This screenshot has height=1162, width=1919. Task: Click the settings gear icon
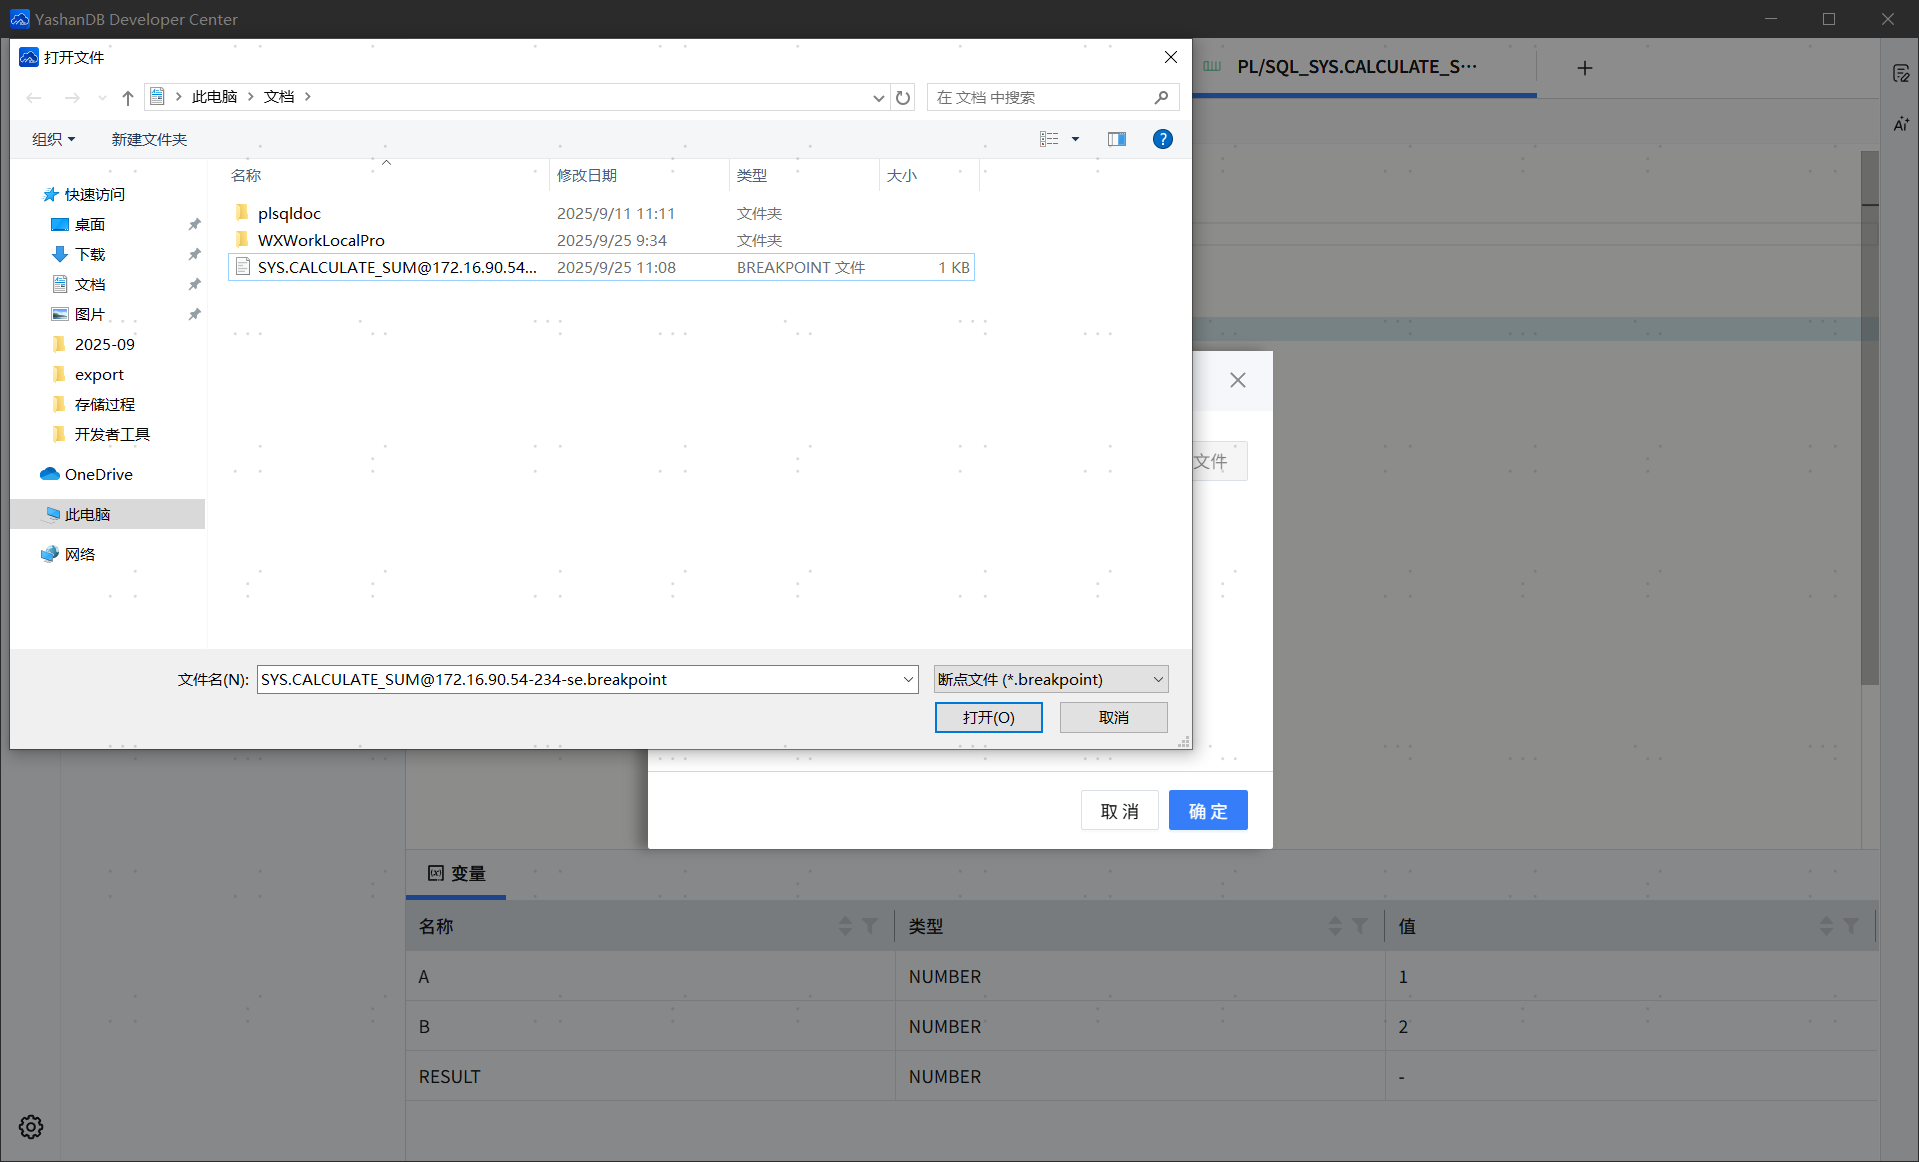31,1127
